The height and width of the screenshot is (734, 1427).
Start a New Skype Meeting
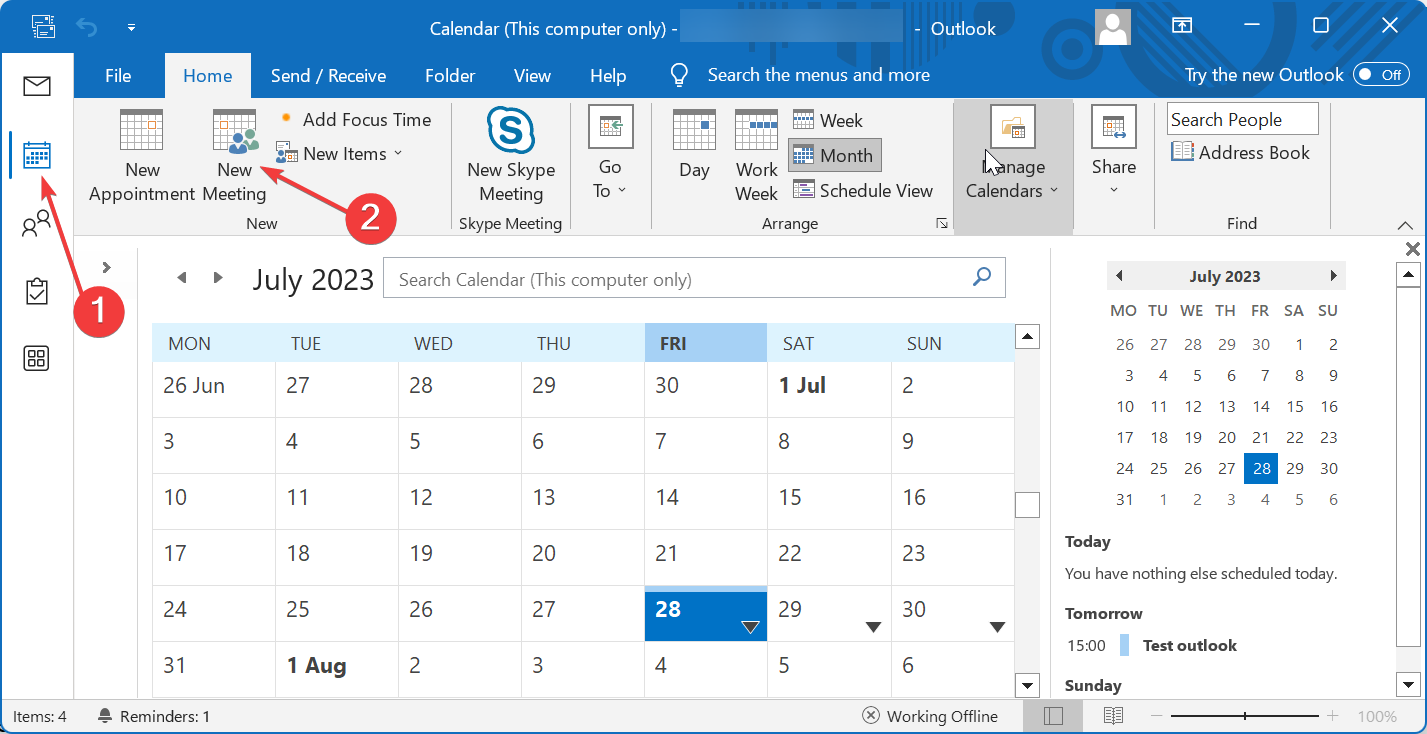[510, 155]
